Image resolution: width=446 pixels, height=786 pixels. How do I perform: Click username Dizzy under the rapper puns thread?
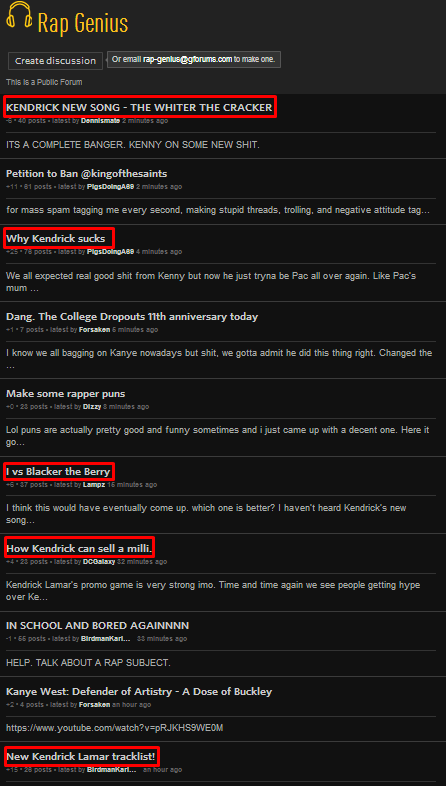(92, 407)
